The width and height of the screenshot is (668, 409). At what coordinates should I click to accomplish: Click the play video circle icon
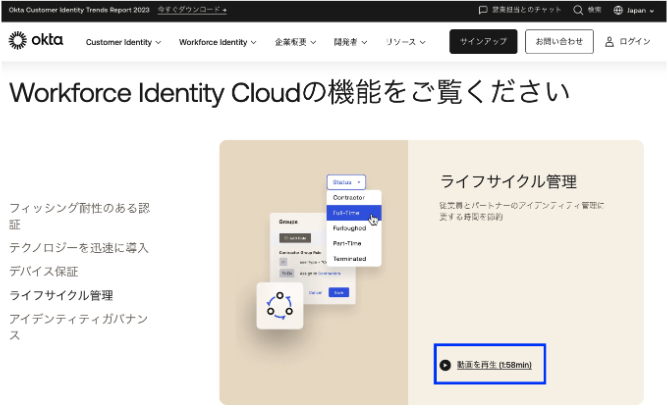click(445, 365)
